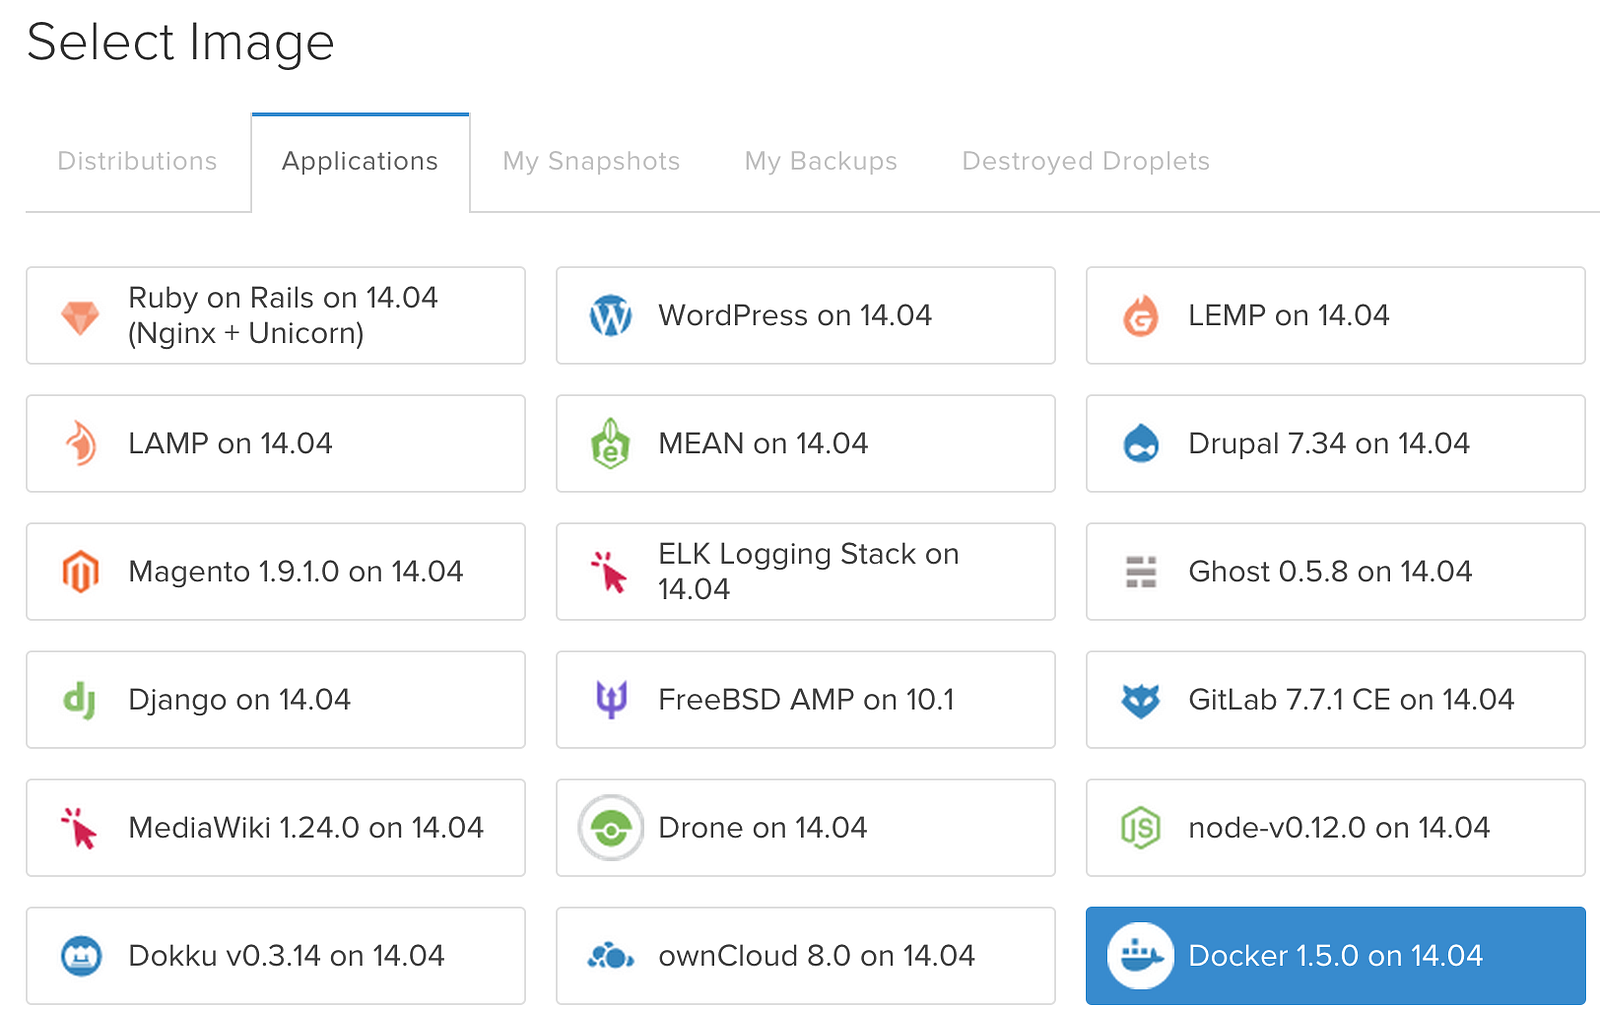Switch to the Distributions tab

pos(137,162)
